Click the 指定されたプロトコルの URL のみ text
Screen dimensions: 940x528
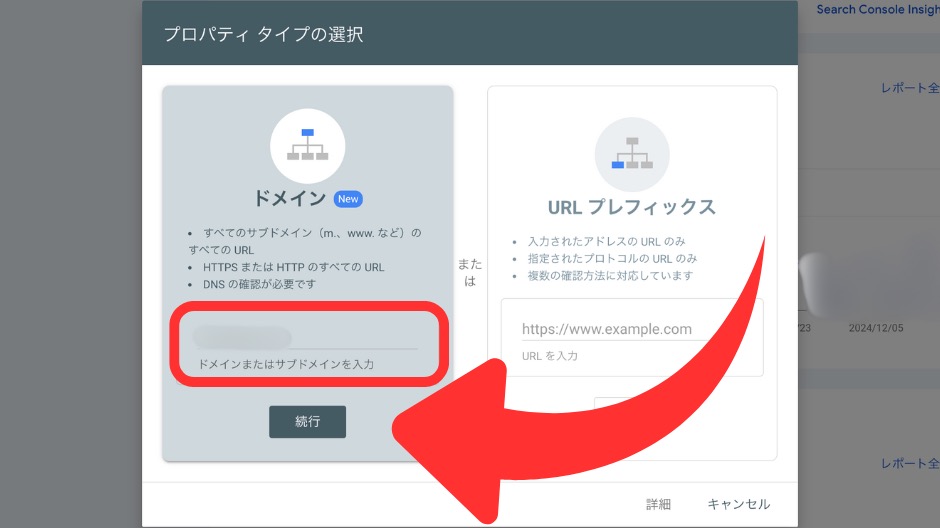coord(612,258)
